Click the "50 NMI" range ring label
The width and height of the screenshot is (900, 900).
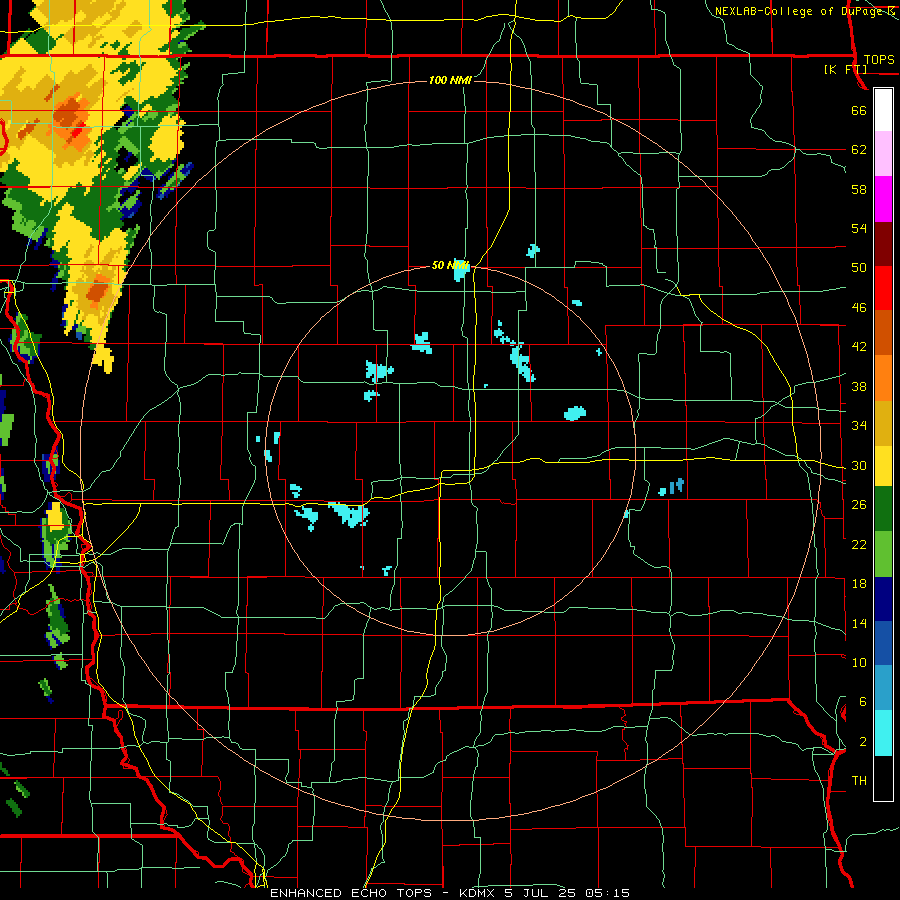(x=450, y=265)
